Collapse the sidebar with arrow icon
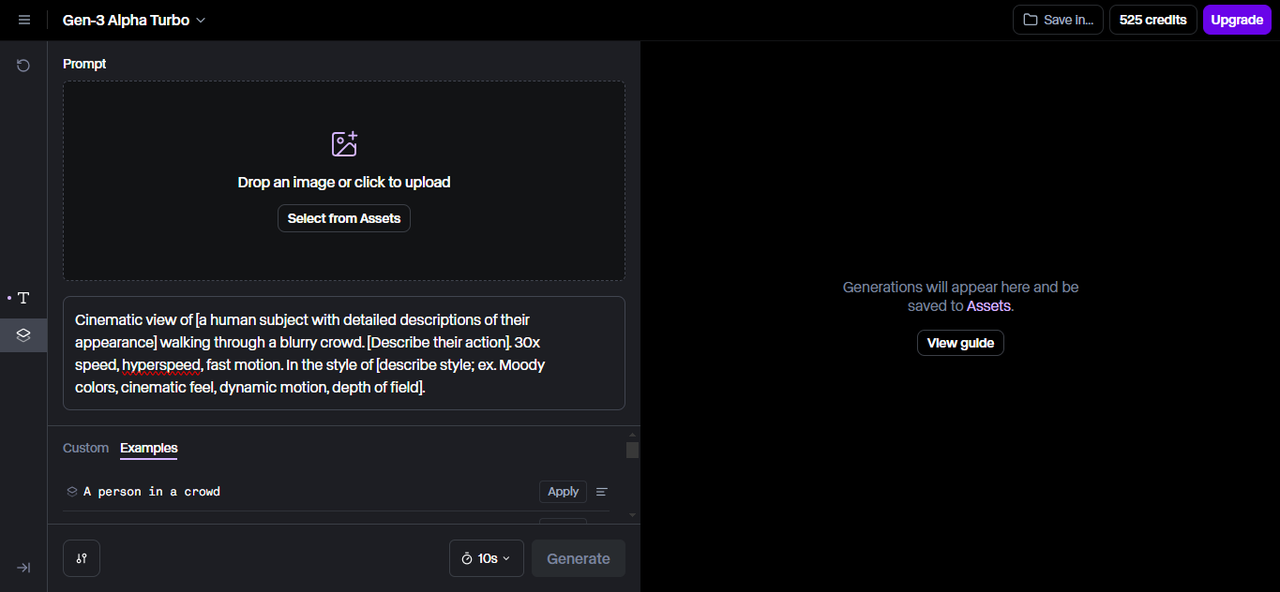1280x592 pixels. [x=23, y=567]
